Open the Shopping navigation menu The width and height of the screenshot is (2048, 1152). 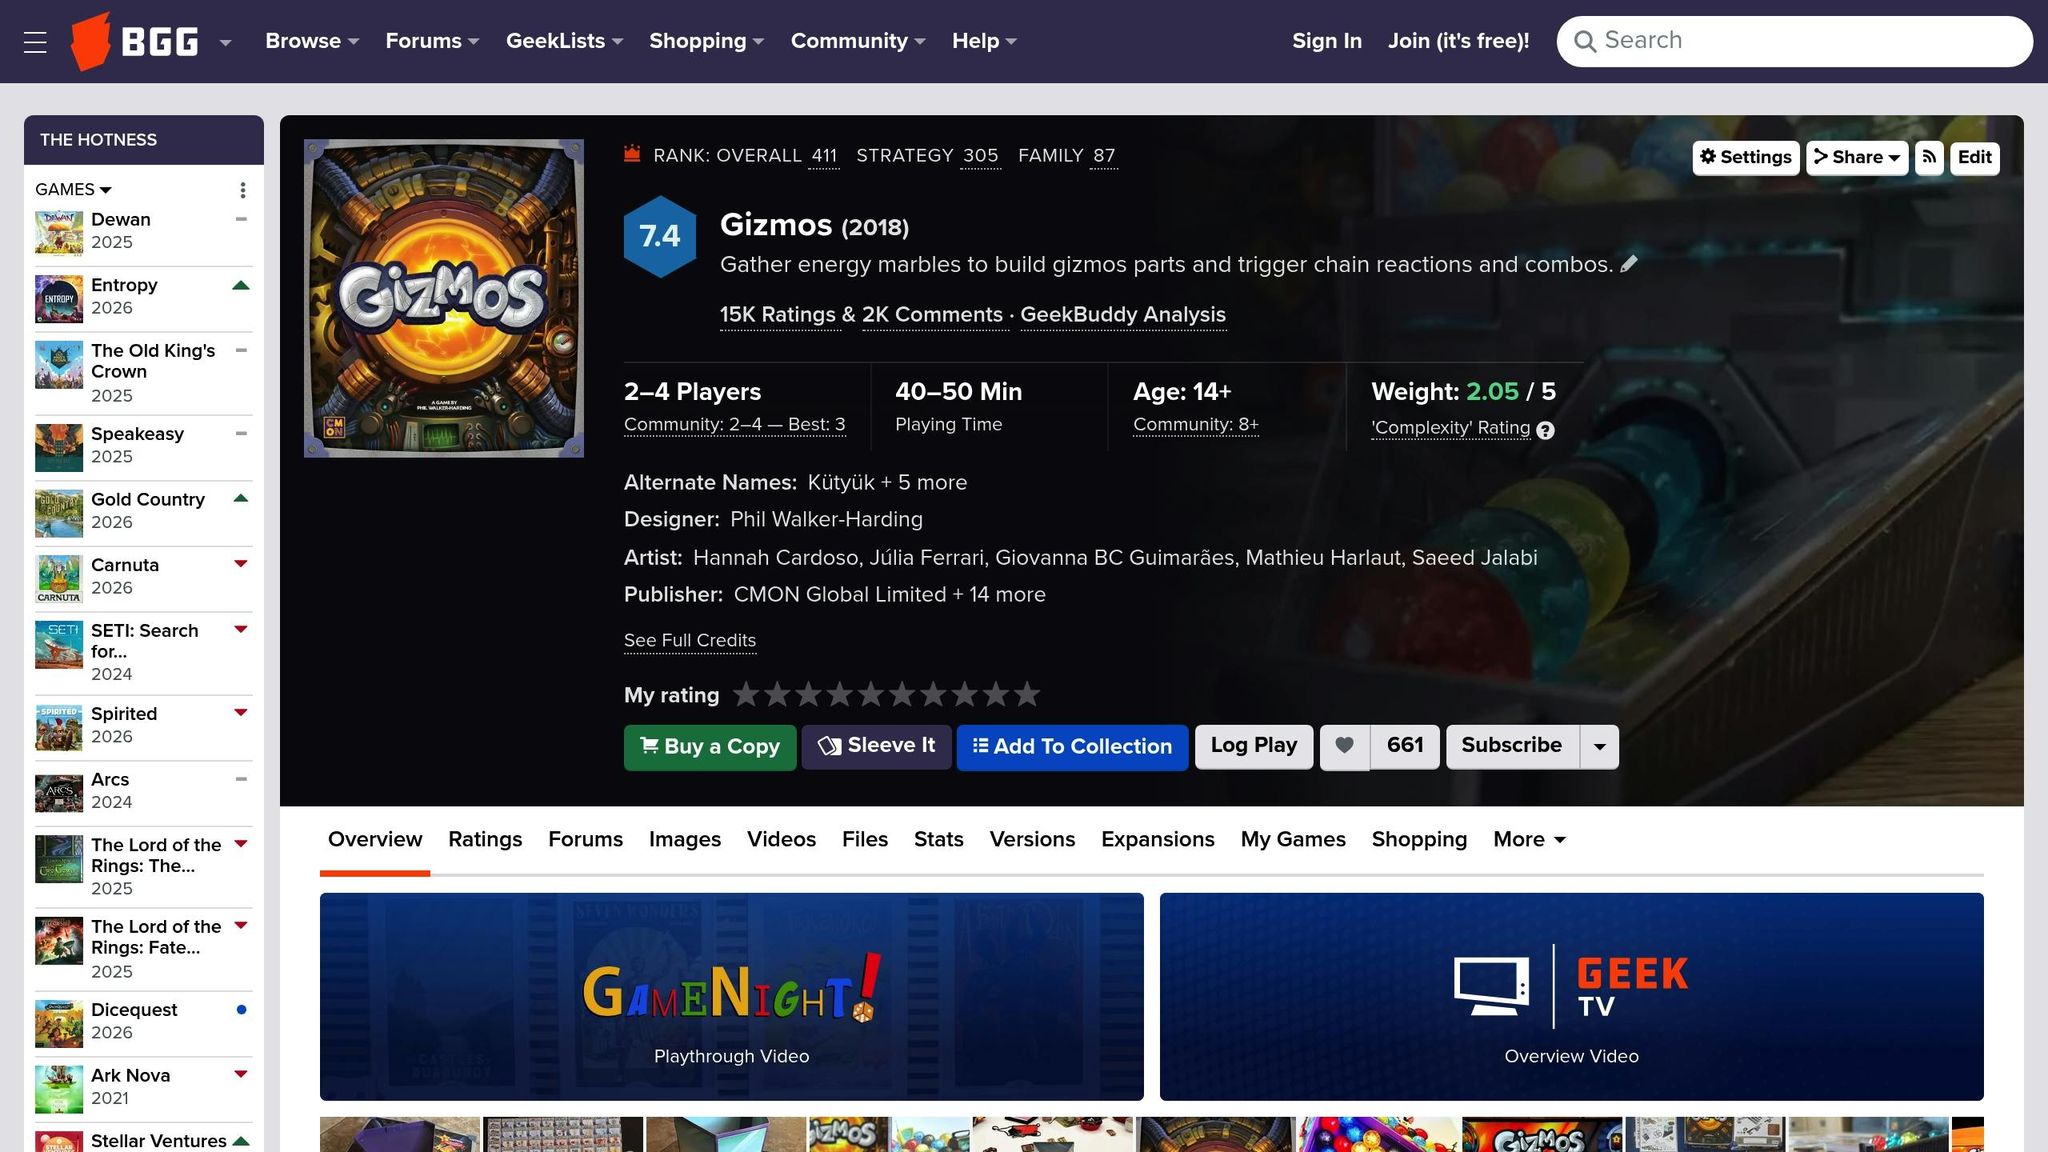coord(706,41)
